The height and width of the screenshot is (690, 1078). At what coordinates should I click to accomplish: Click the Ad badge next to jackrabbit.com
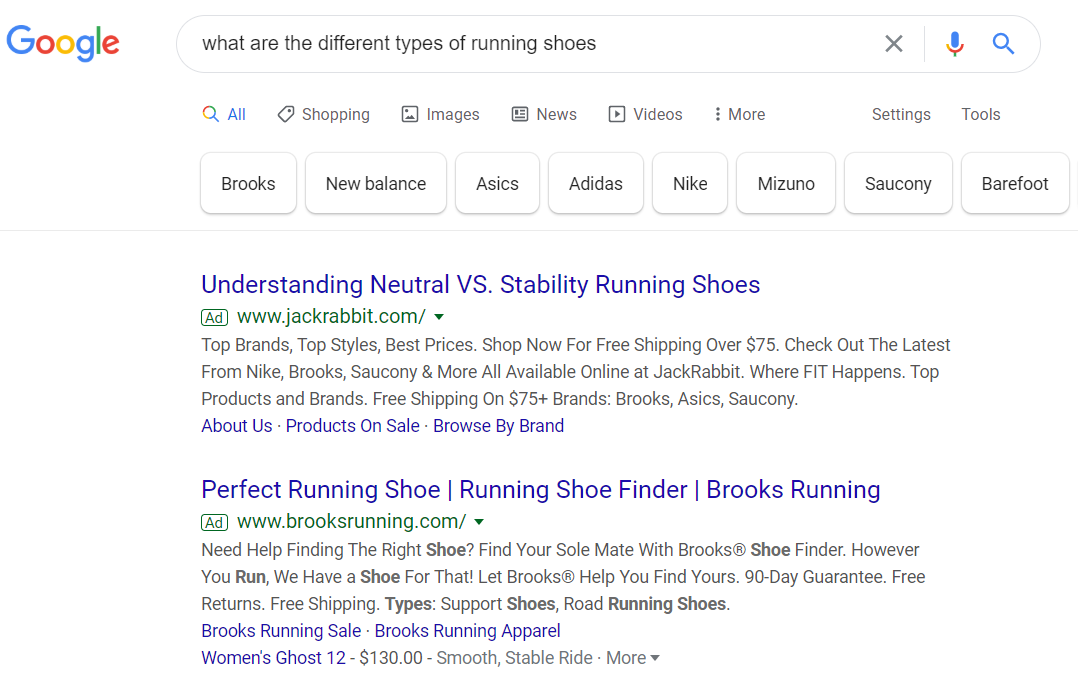pyautogui.click(x=214, y=318)
